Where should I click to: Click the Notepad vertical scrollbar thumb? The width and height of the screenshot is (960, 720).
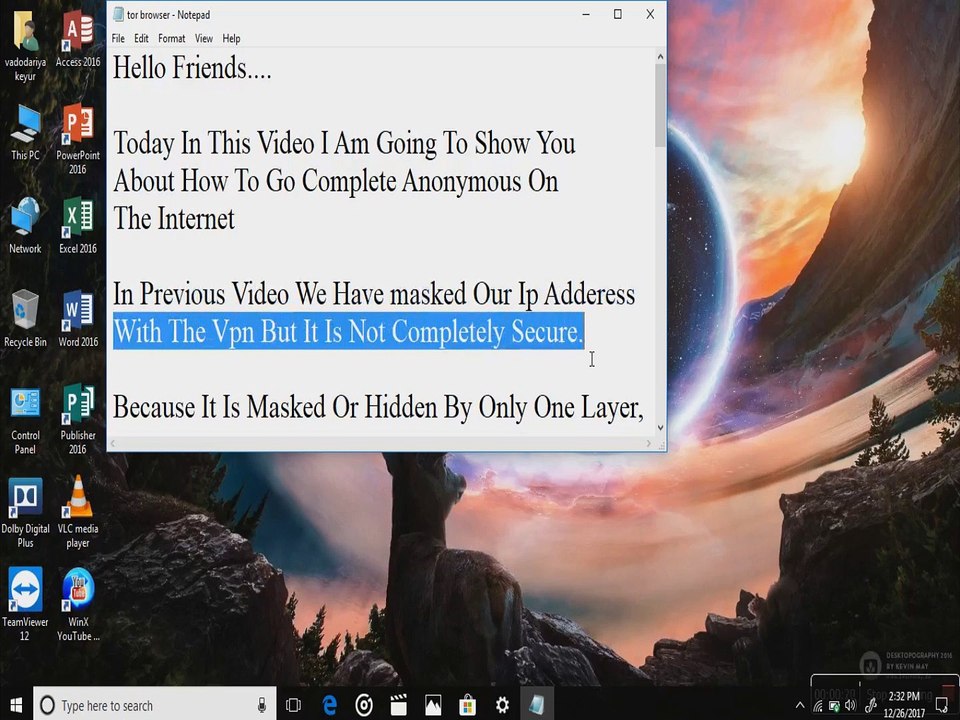click(x=660, y=105)
